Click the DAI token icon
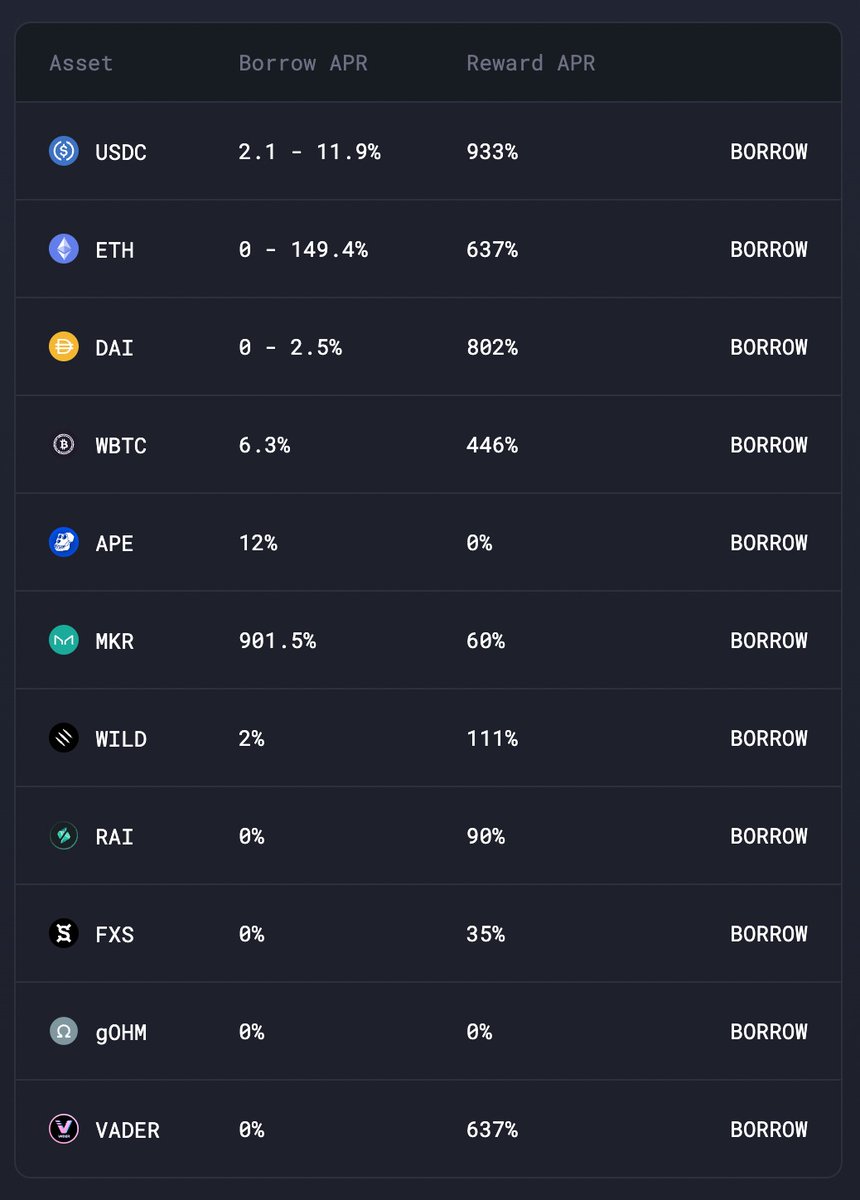This screenshot has width=860, height=1200. 64,347
